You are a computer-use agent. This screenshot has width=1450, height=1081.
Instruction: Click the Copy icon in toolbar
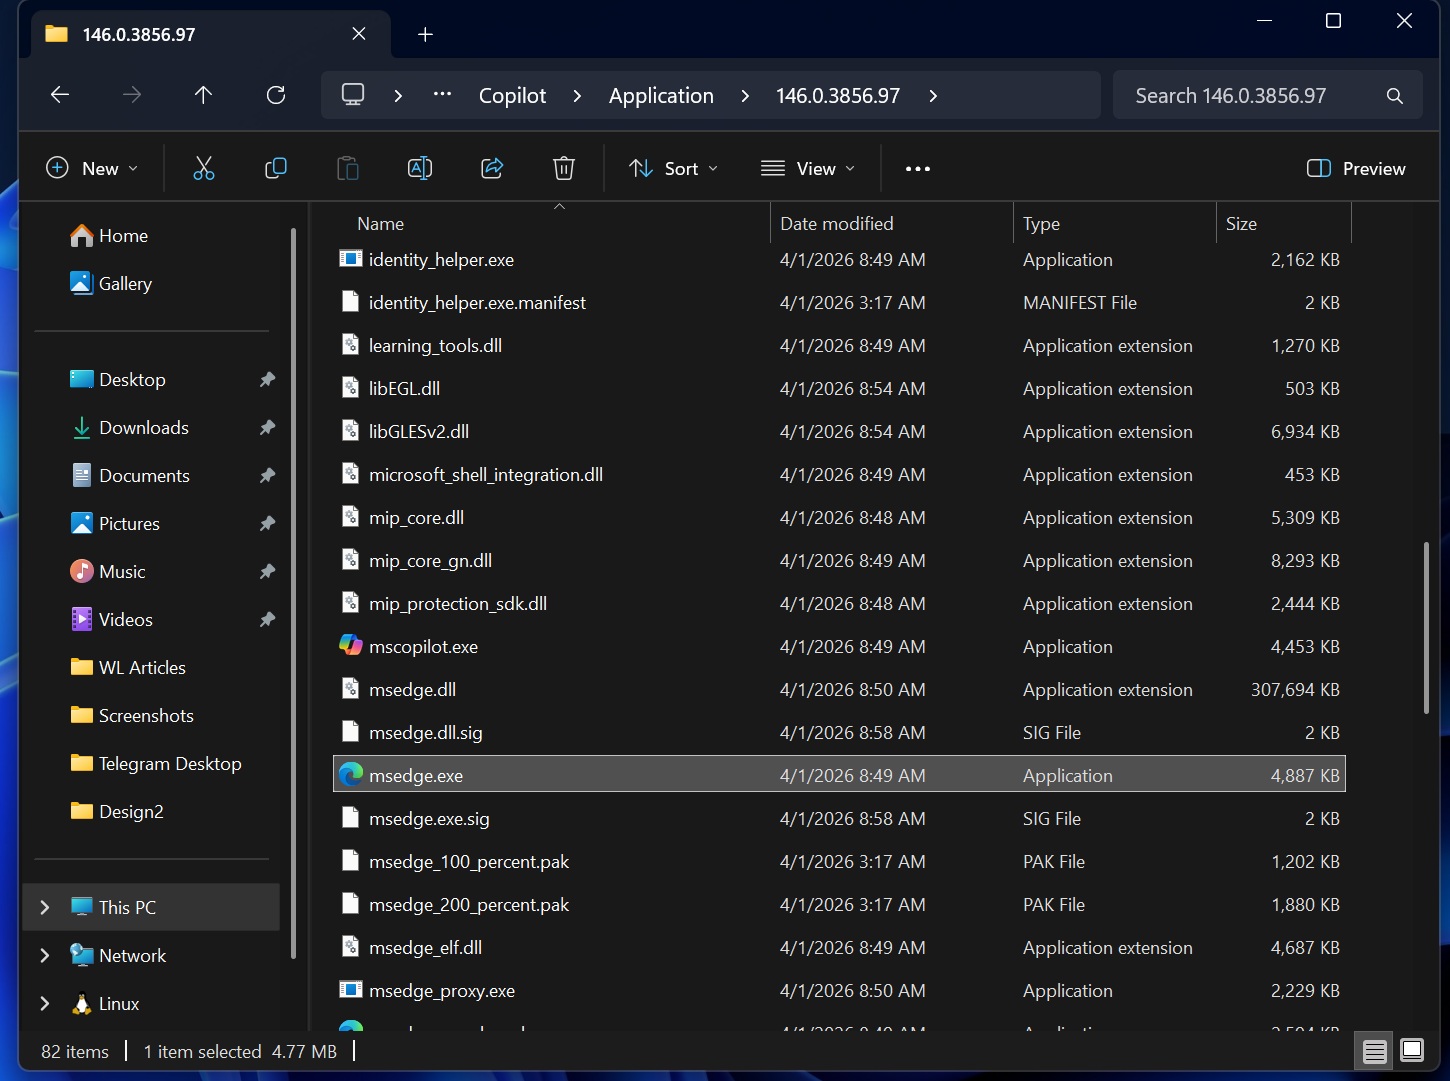(x=276, y=168)
